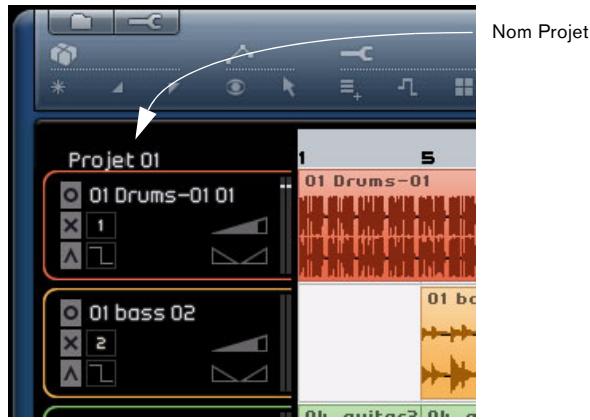Click channel number 1 box on Drums track
The height and width of the screenshot is (420, 590).
[x=101, y=225]
